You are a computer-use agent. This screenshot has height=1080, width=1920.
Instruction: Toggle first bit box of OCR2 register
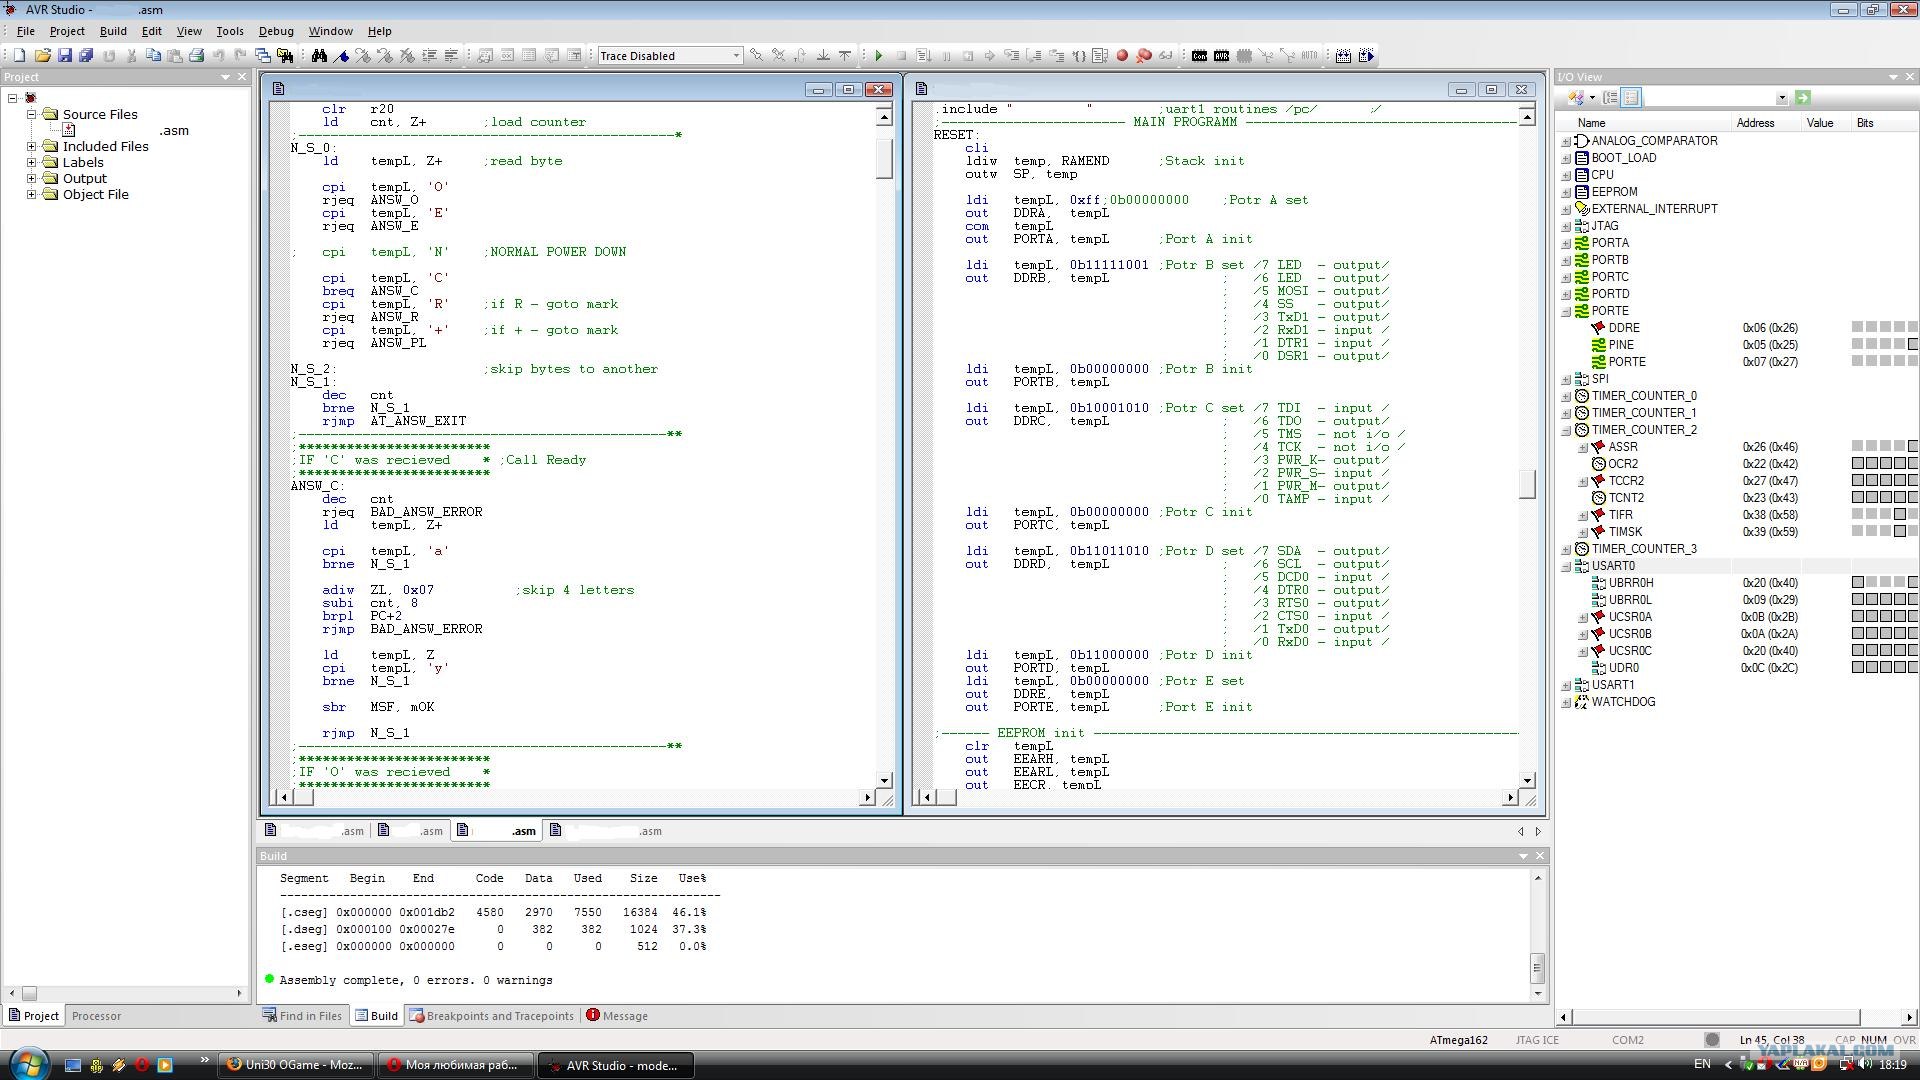(x=1858, y=464)
